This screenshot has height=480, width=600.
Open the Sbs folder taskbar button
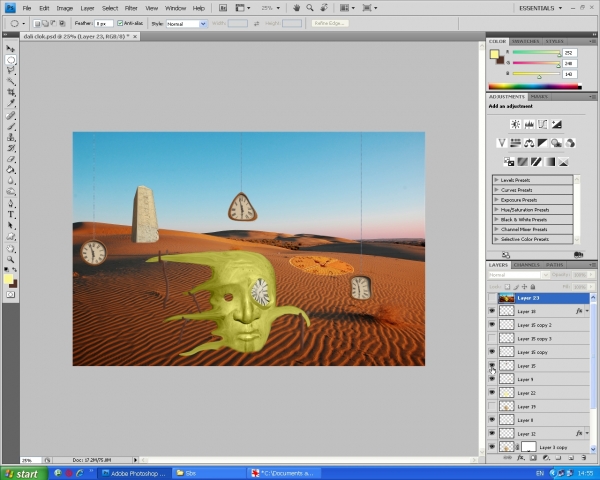pyautogui.click(x=208, y=473)
